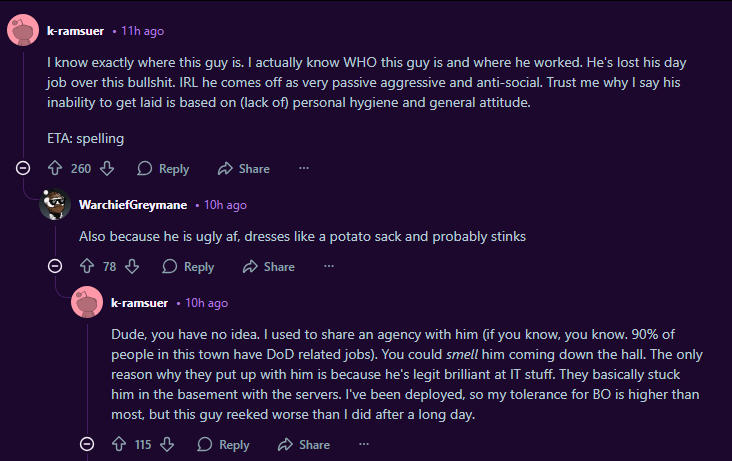Image resolution: width=732 pixels, height=461 pixels.
Task: Click k-ramsuer's avatar on the top comment
Action: point(23,31)
